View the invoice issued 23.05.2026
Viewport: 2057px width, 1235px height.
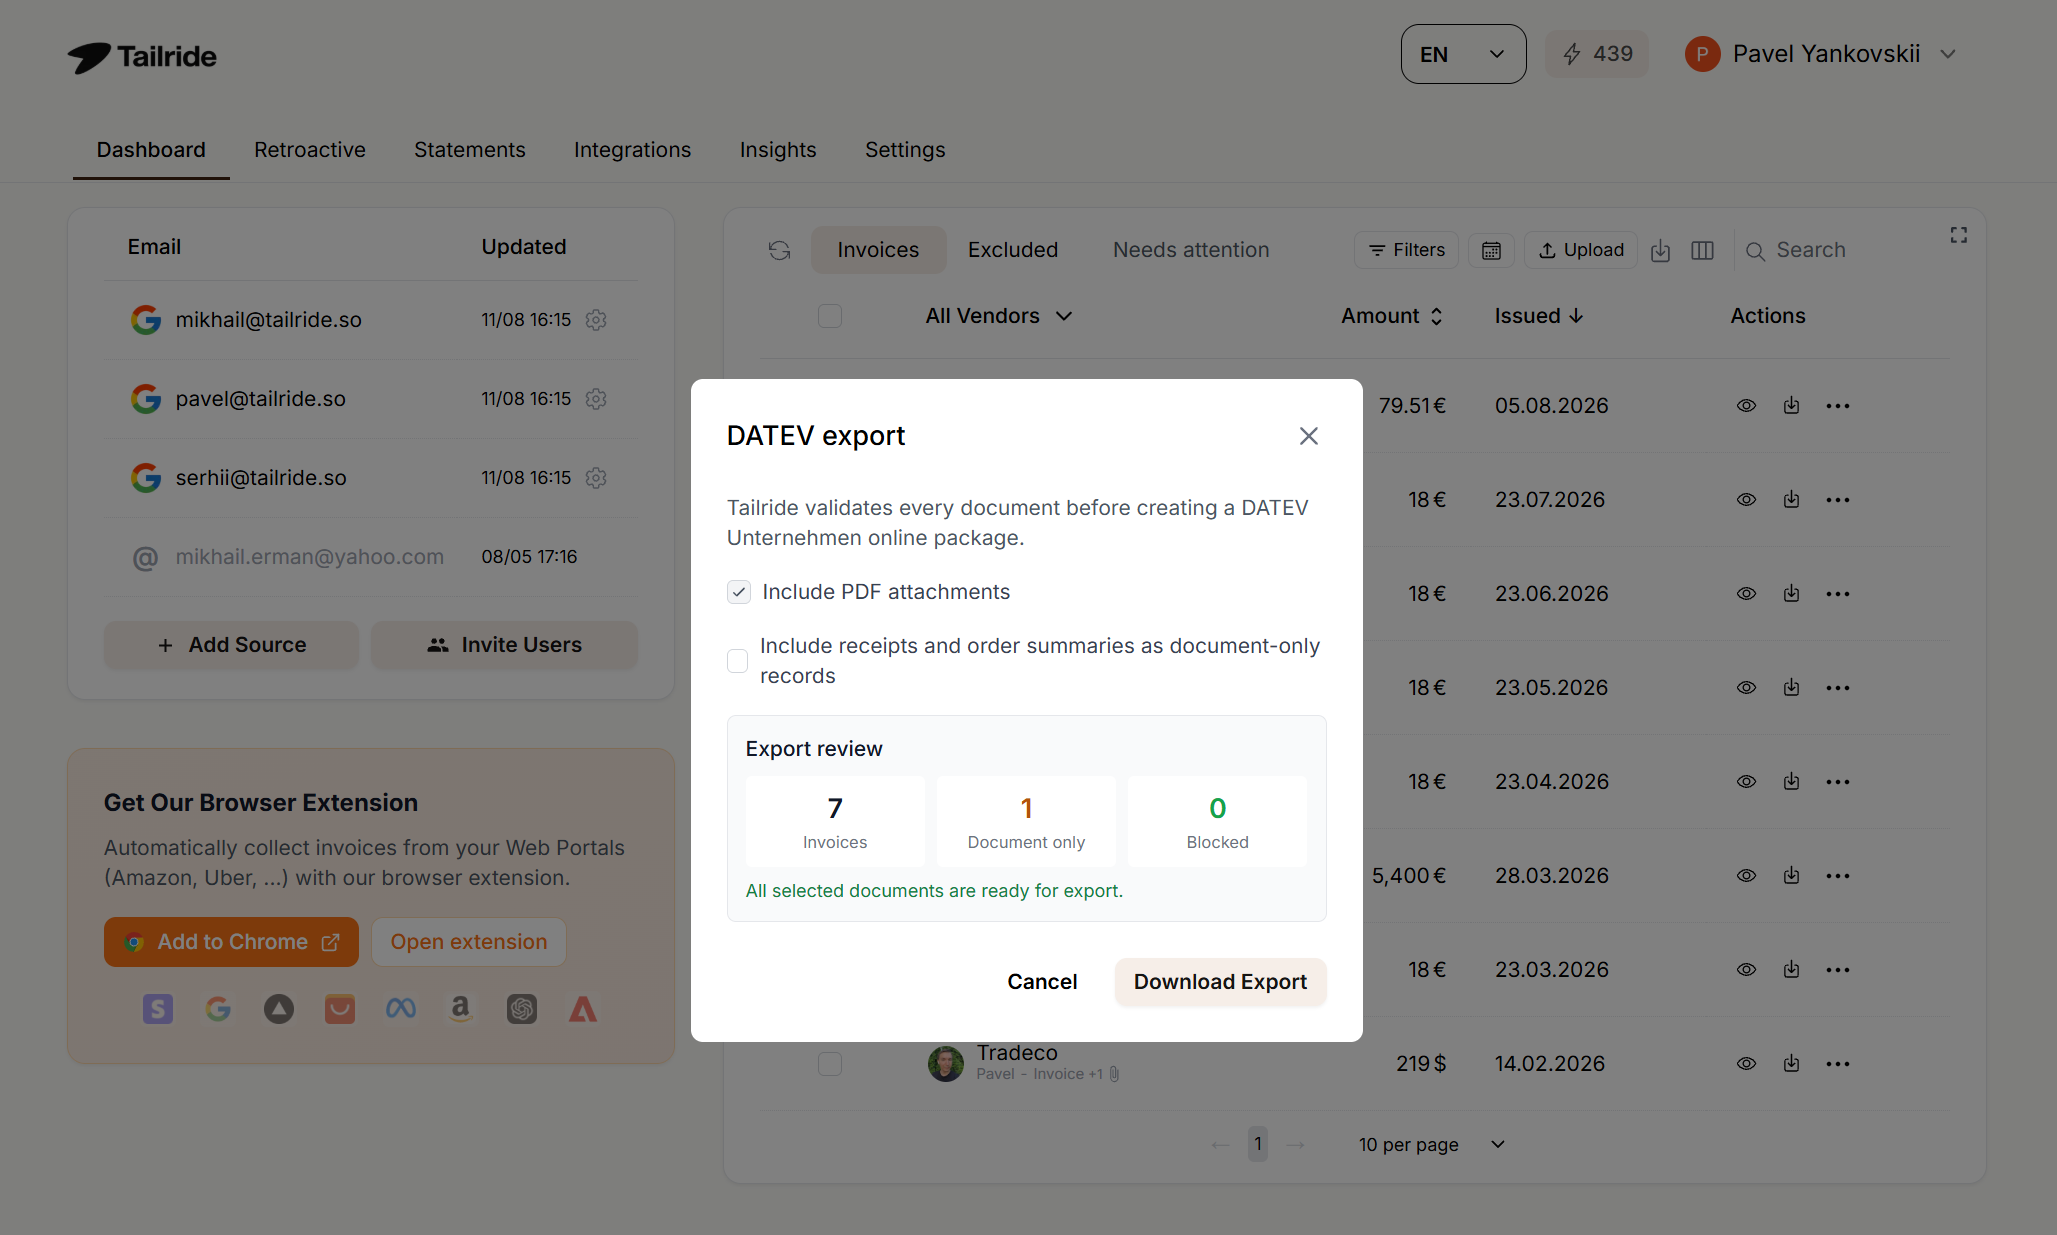pos(1746,688)
